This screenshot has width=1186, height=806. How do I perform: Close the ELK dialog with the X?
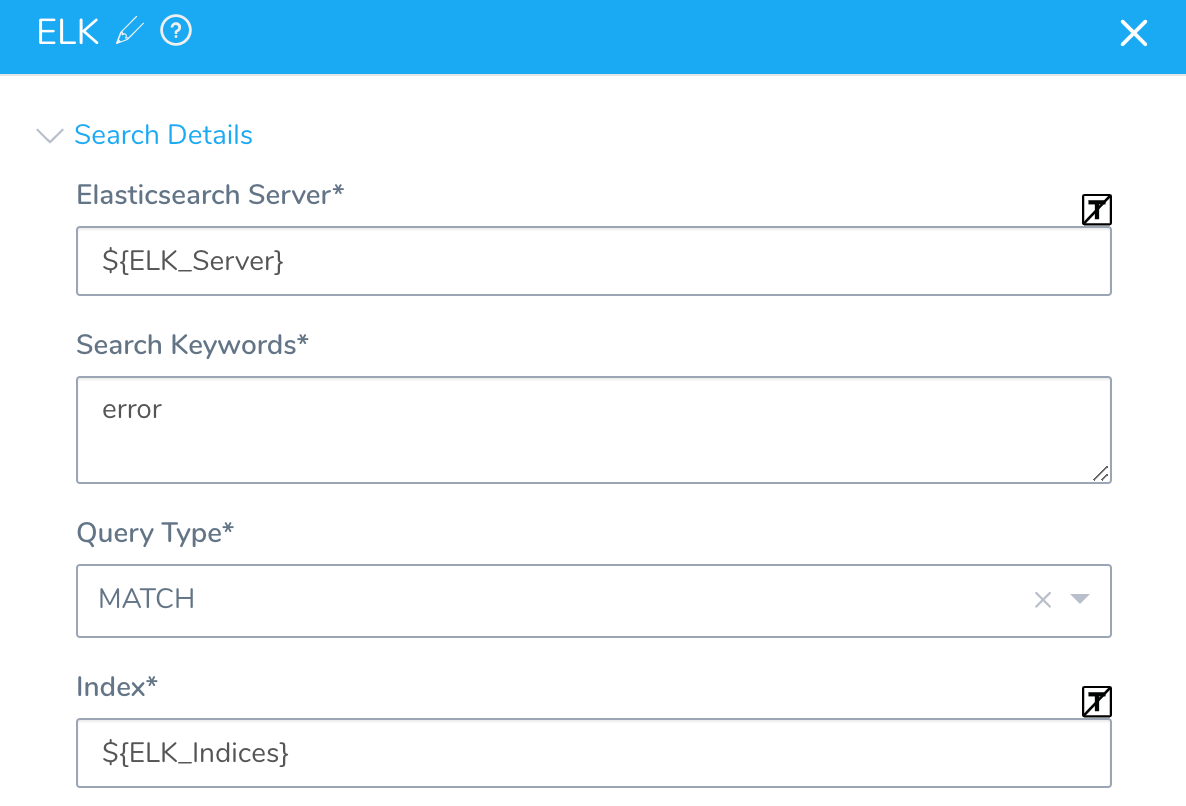pyautogui.click(x=1134, y=33)
